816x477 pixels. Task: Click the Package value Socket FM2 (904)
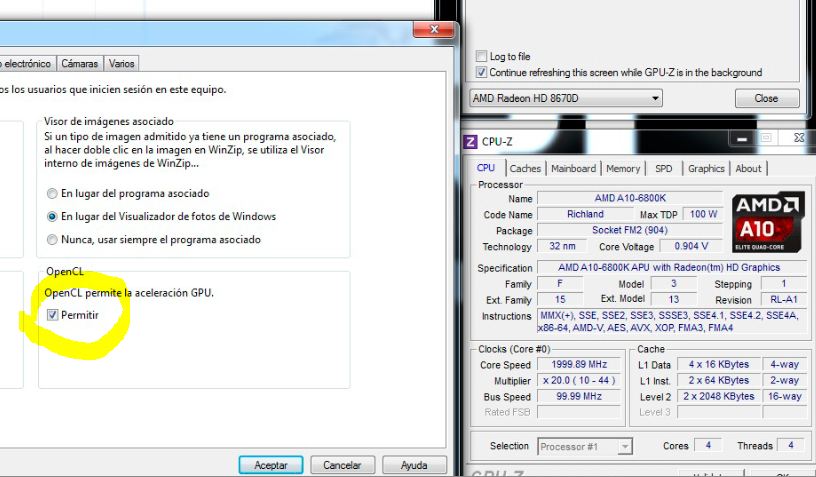pos(630,230)
